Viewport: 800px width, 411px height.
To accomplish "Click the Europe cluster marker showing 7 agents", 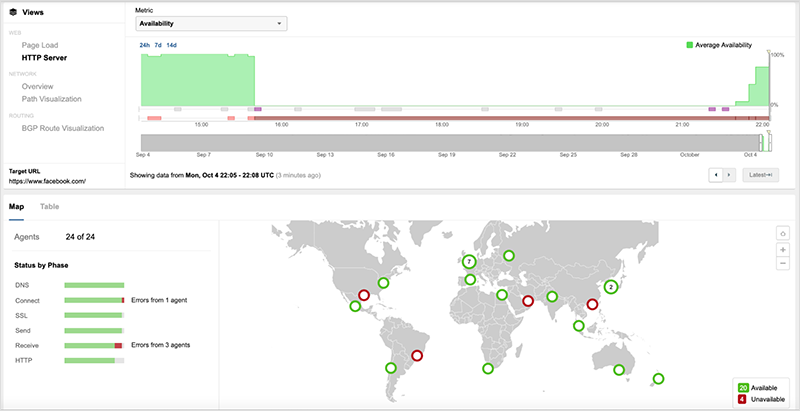I will click(x=468, y=262).
